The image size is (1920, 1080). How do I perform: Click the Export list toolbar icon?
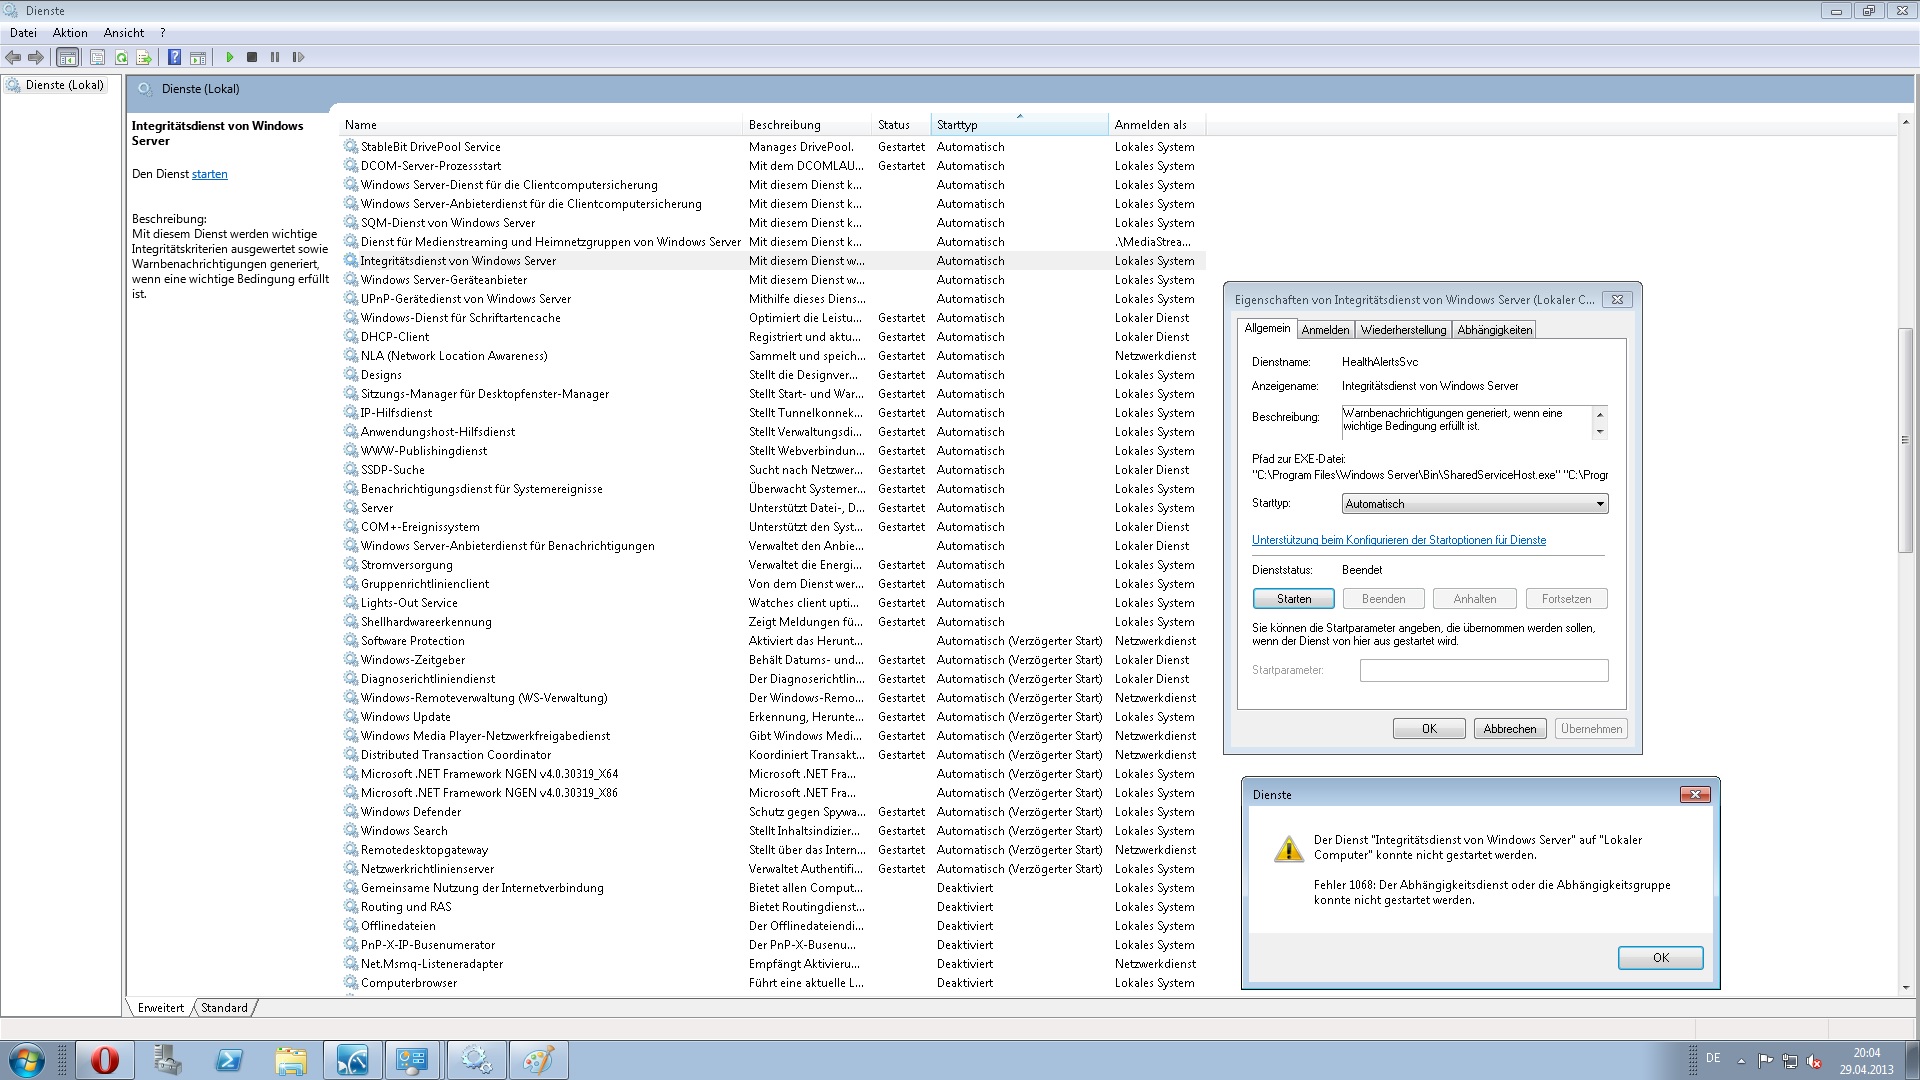(x=144, y=57)
